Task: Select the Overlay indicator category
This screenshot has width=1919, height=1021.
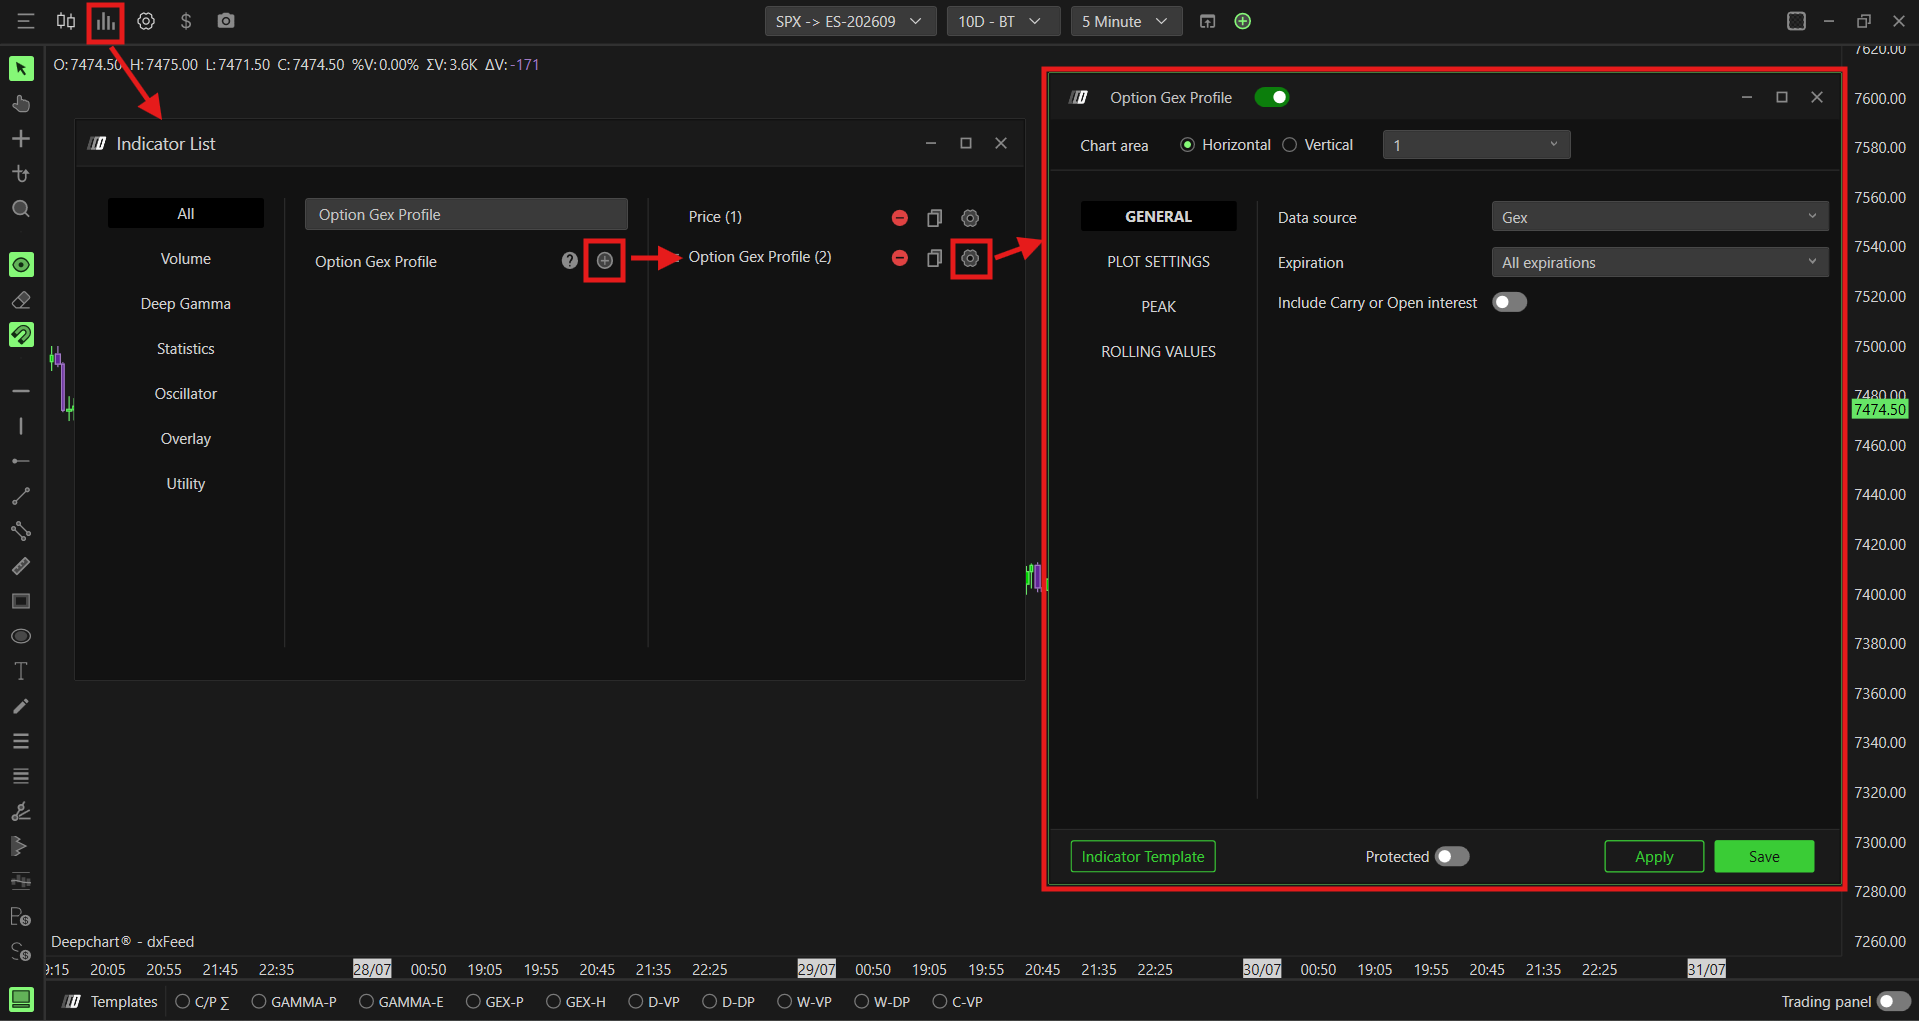Action: pyautogui.click(x=186, y=438)
